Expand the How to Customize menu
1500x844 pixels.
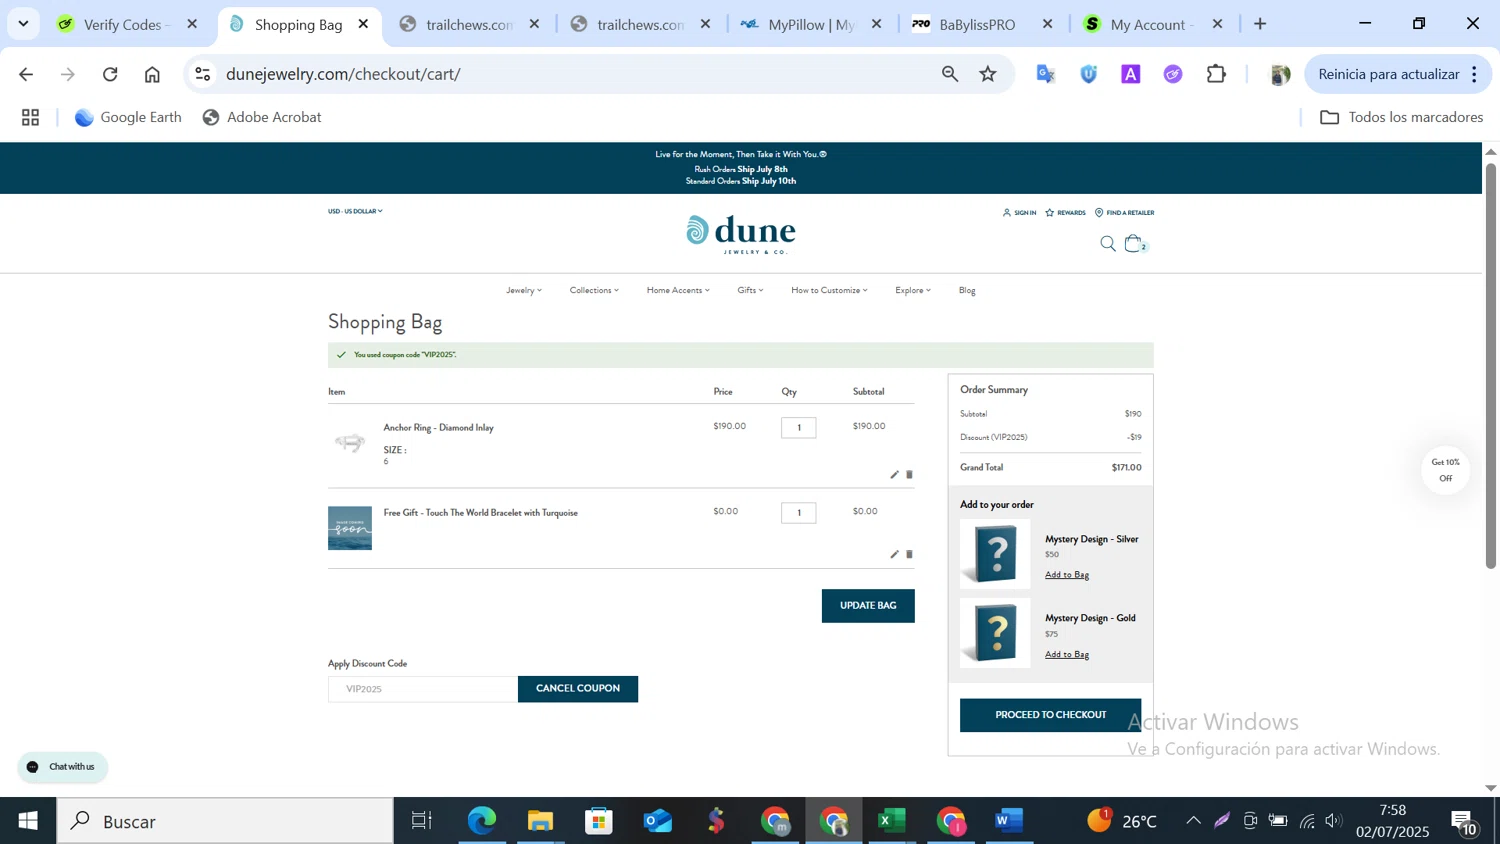click(x=829, y=290)
